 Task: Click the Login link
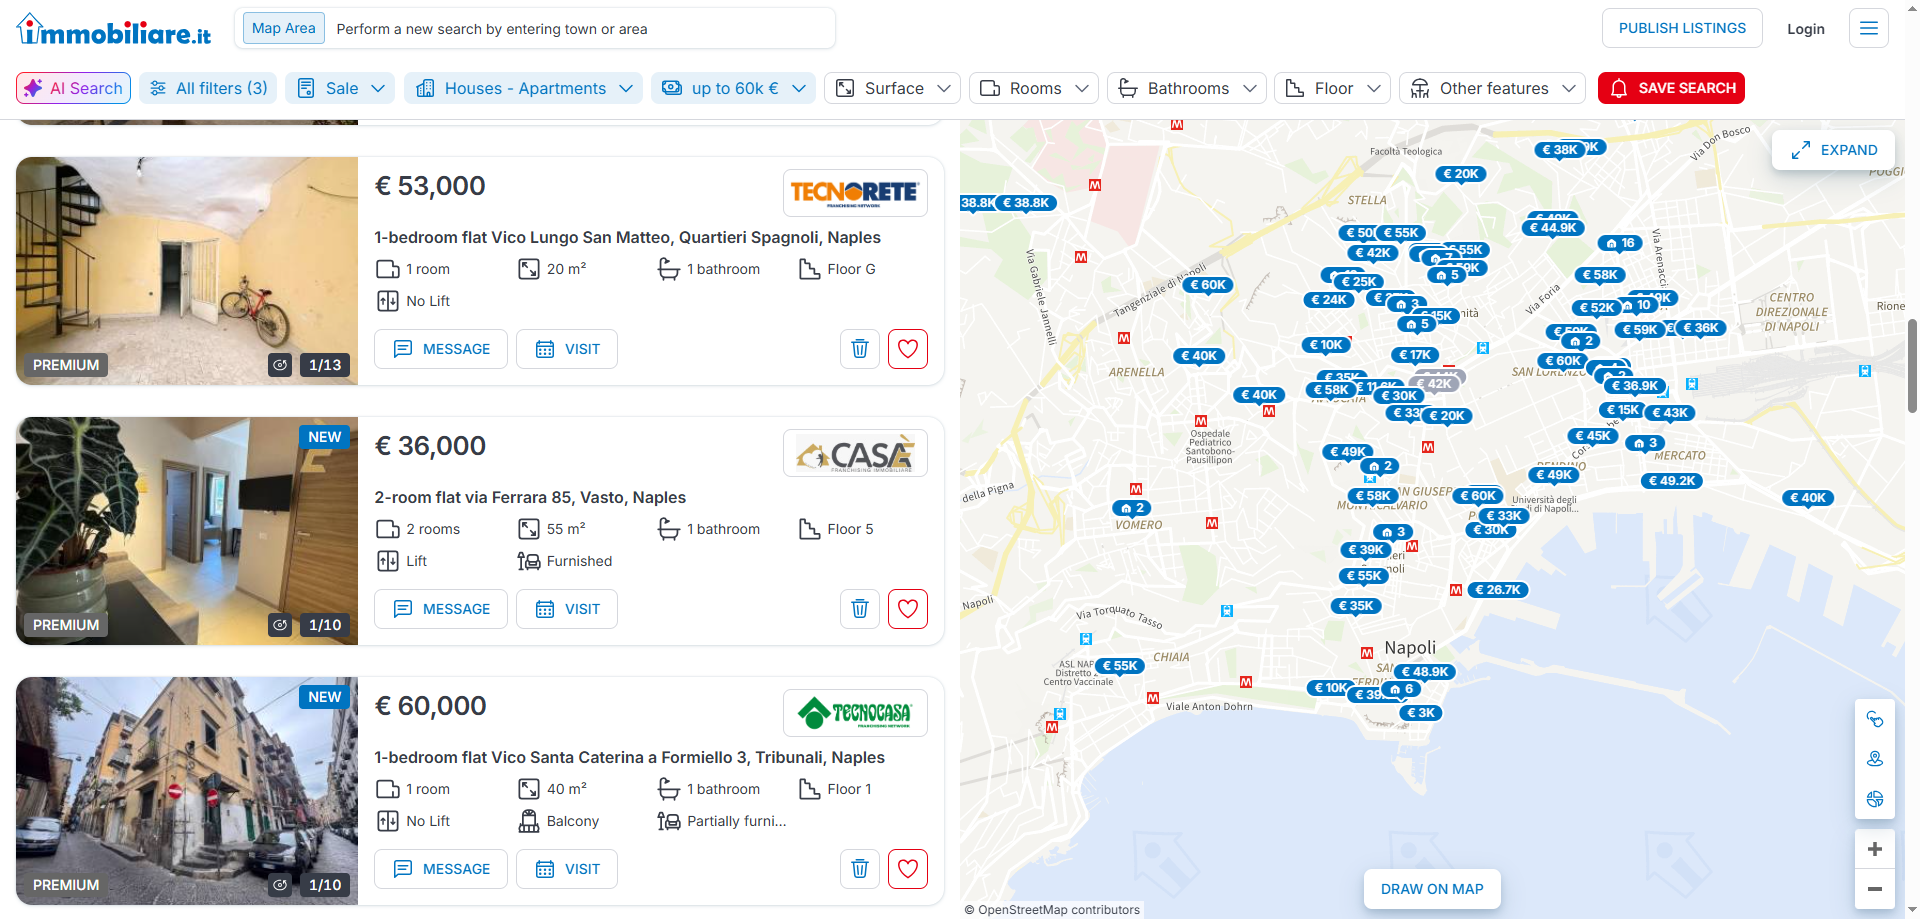click(x=1806, y=29)
